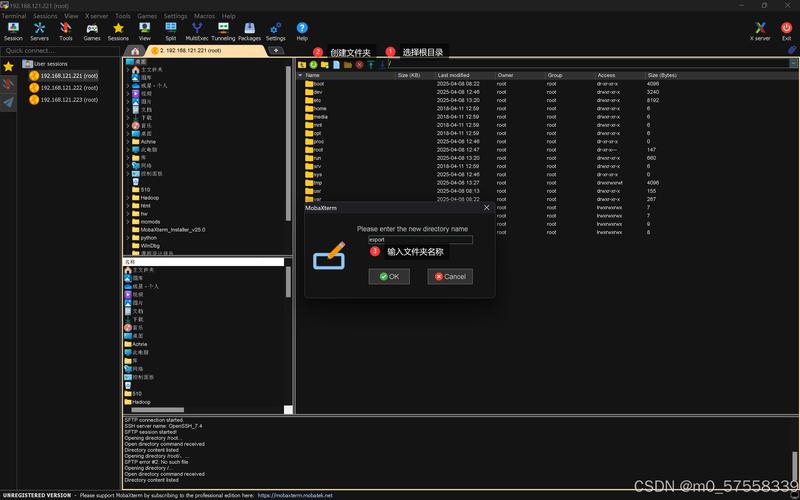Close the MobaXterm dialog with X
The image size is (800, 500).
click(486, 208)
